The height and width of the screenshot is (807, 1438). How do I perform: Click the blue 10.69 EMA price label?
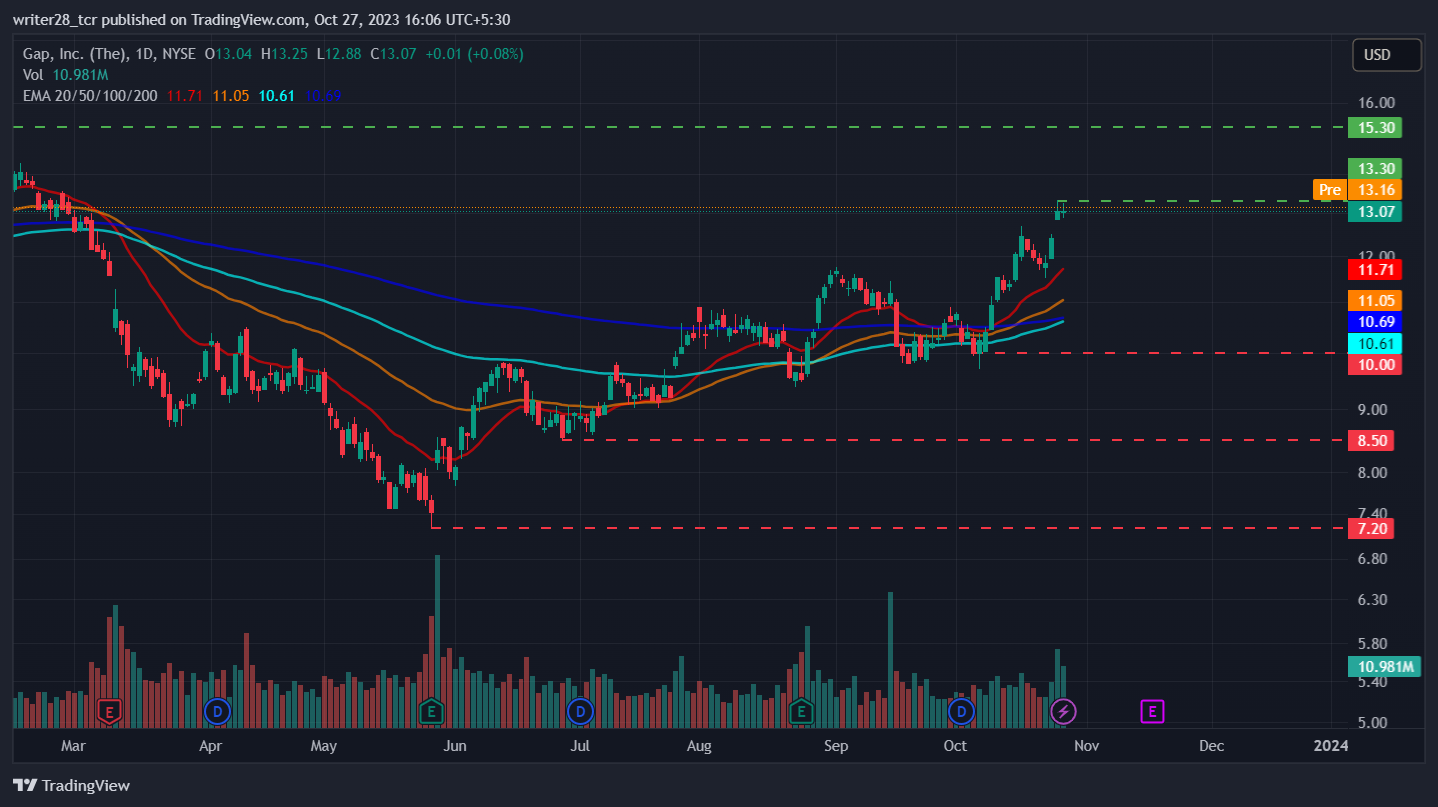point(1375,322)
